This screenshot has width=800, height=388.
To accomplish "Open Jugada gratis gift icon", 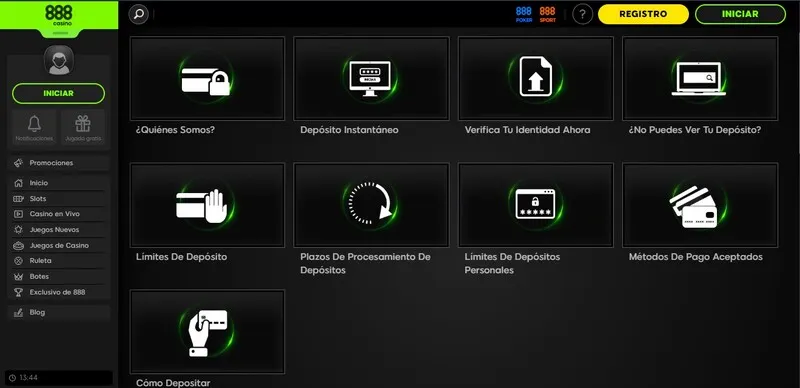I will 83,124.
